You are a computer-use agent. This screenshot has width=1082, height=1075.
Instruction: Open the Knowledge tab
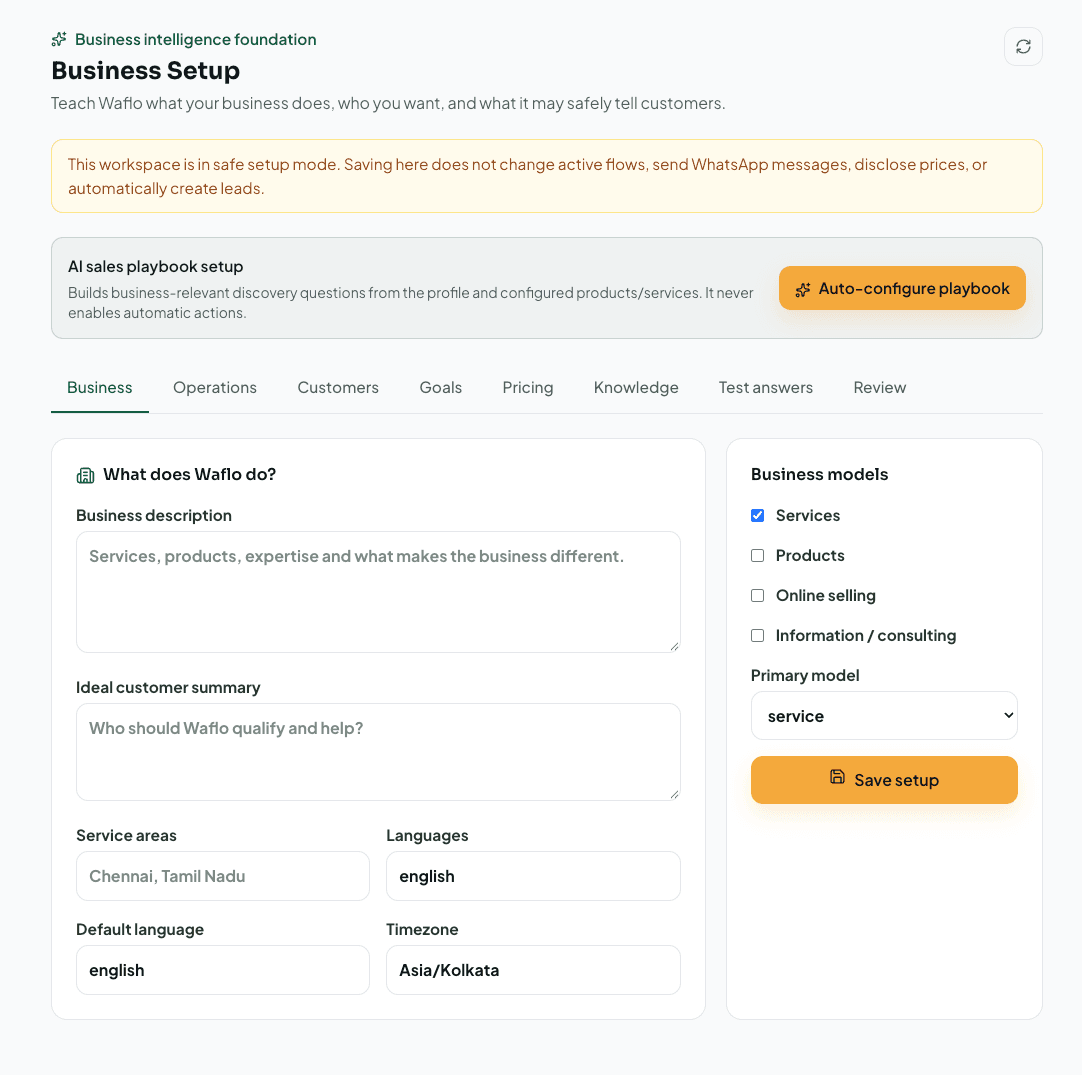(636, 388)
